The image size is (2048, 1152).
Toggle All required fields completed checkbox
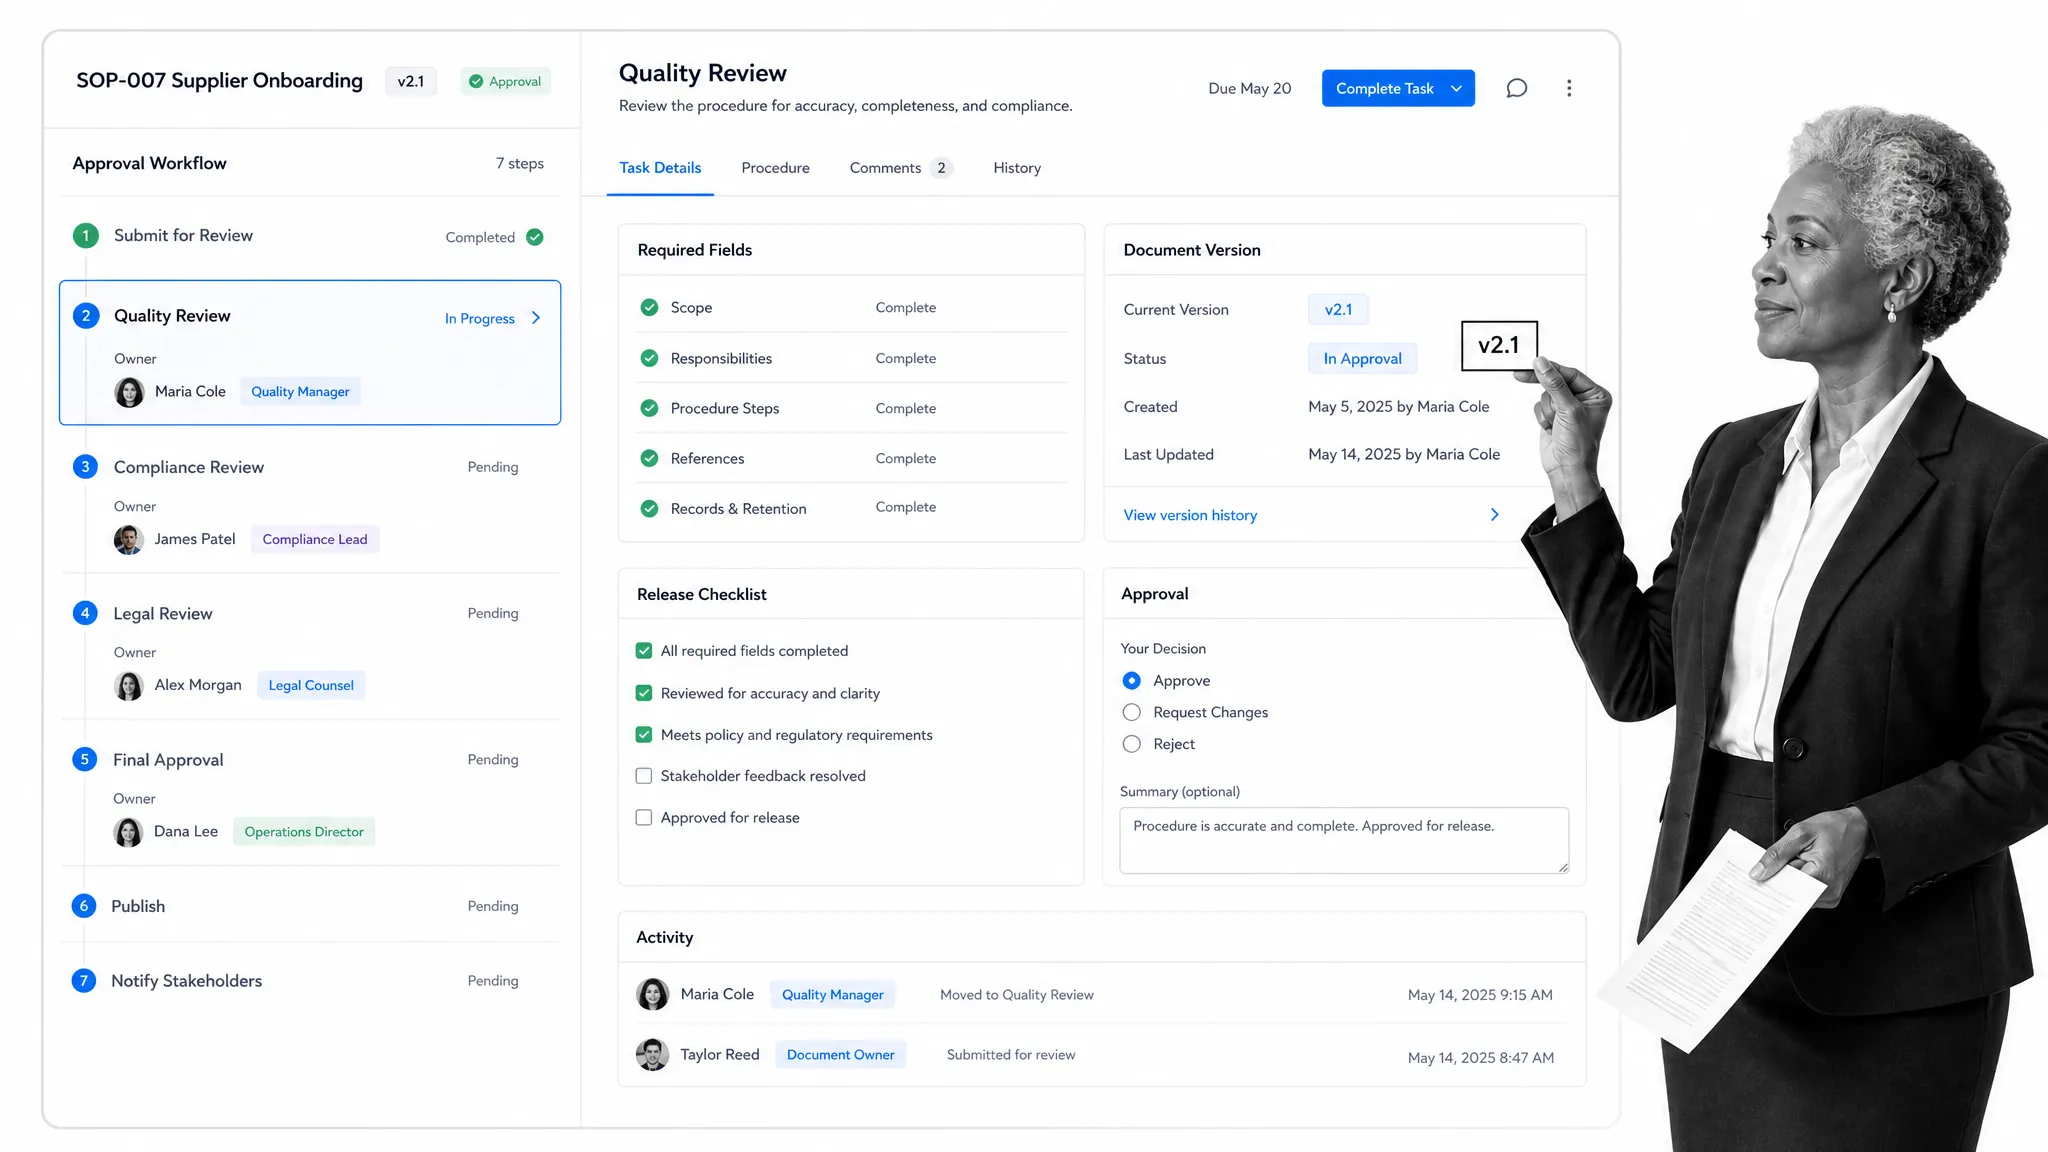click(x=644, y=650)
